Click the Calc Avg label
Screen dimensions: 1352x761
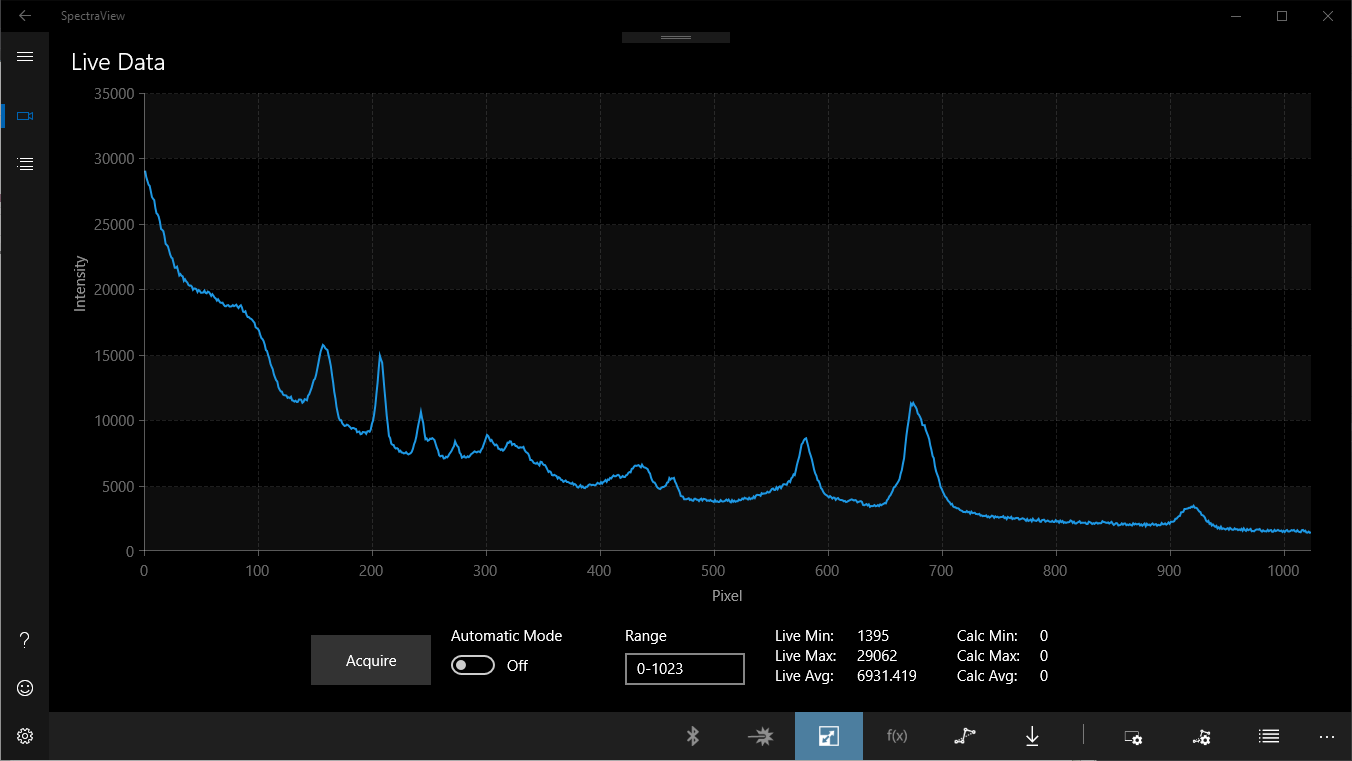tap(987, 676)
